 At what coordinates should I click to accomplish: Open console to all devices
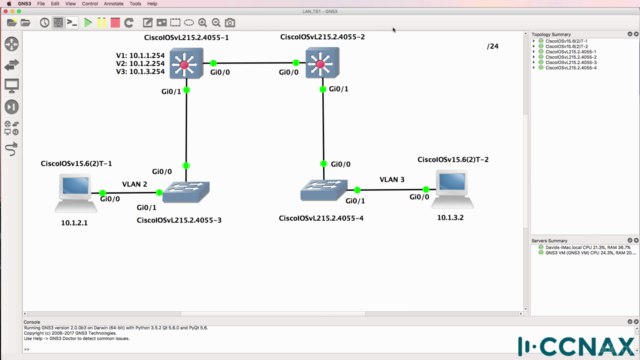pos(72,22)
